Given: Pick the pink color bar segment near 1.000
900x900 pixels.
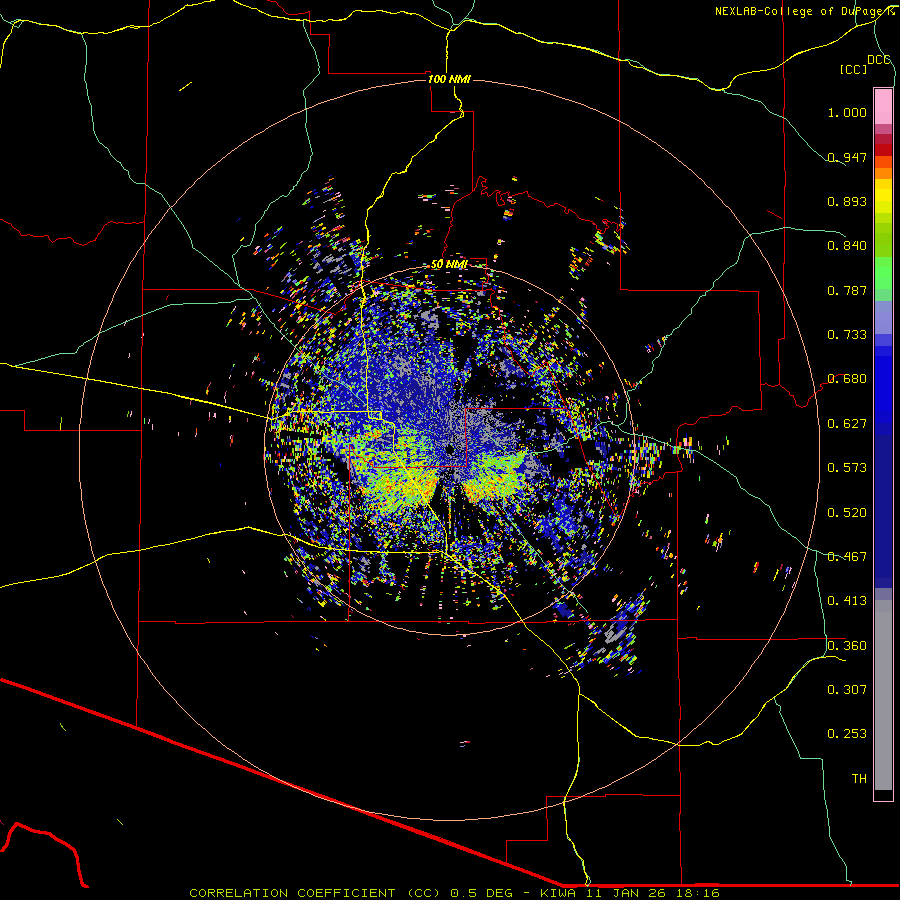Looking at the screenshot, I should point(883,107).
